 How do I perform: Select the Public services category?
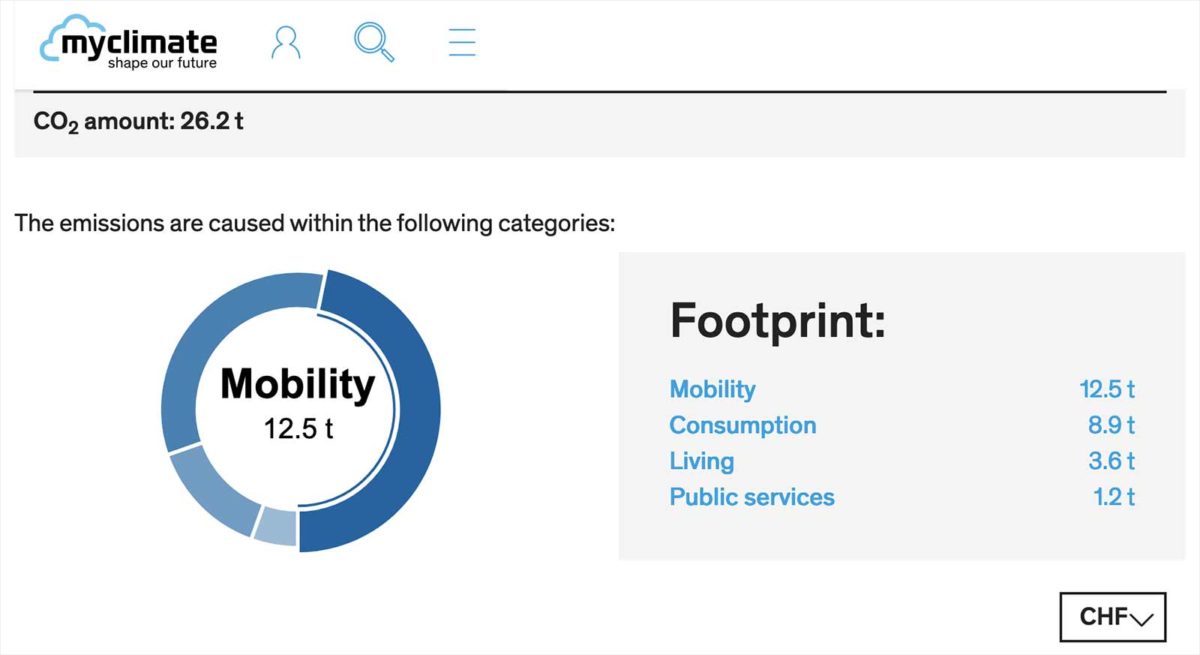tap(752, 497)
